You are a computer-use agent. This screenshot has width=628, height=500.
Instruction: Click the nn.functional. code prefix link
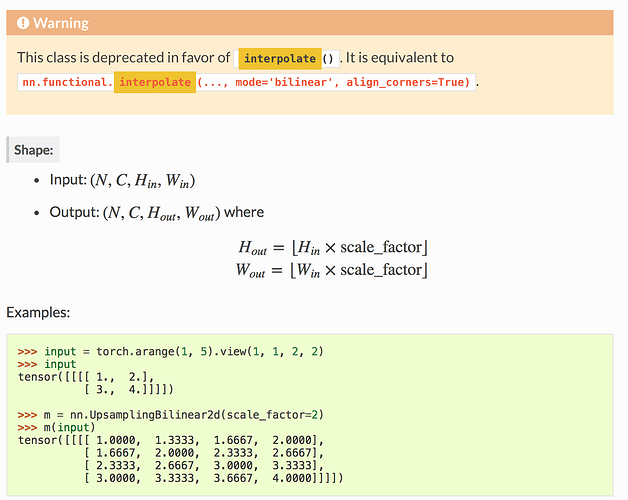(67, 82)
